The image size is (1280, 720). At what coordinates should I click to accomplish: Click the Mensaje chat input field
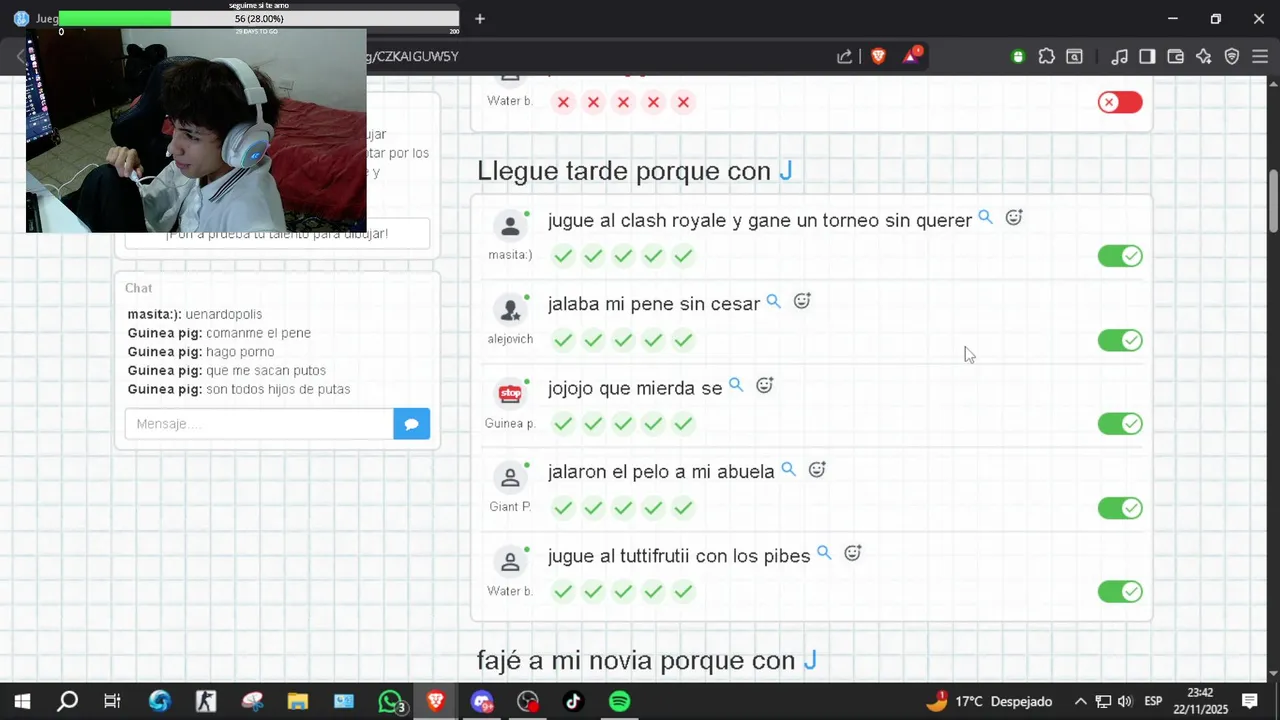pyautogui.click(x=259, y=424)
